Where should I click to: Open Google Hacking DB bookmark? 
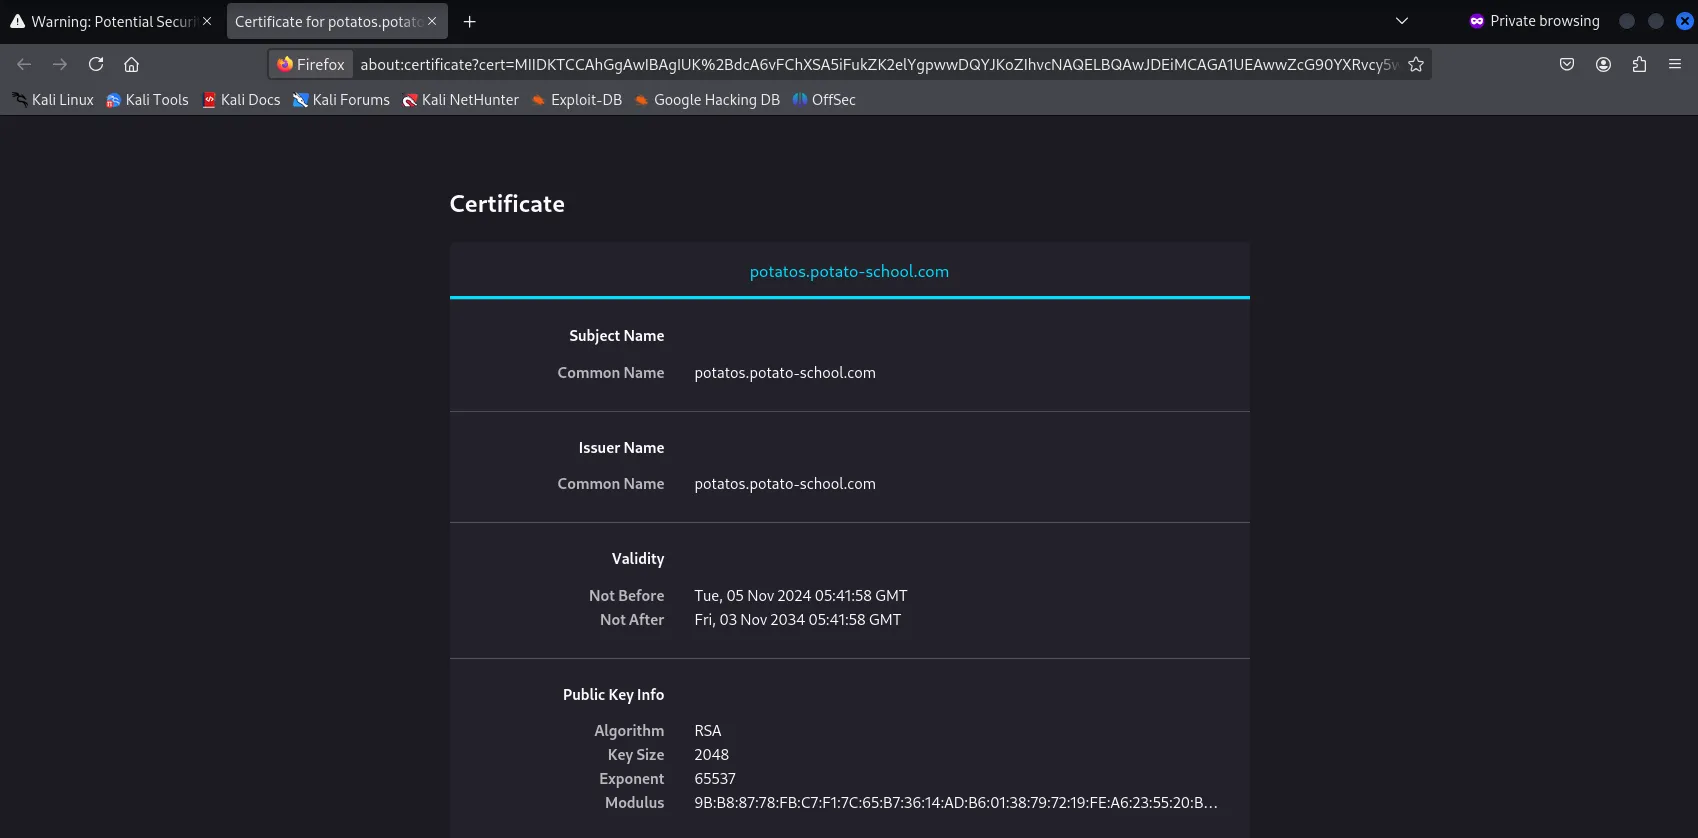[x=706, y=100]
